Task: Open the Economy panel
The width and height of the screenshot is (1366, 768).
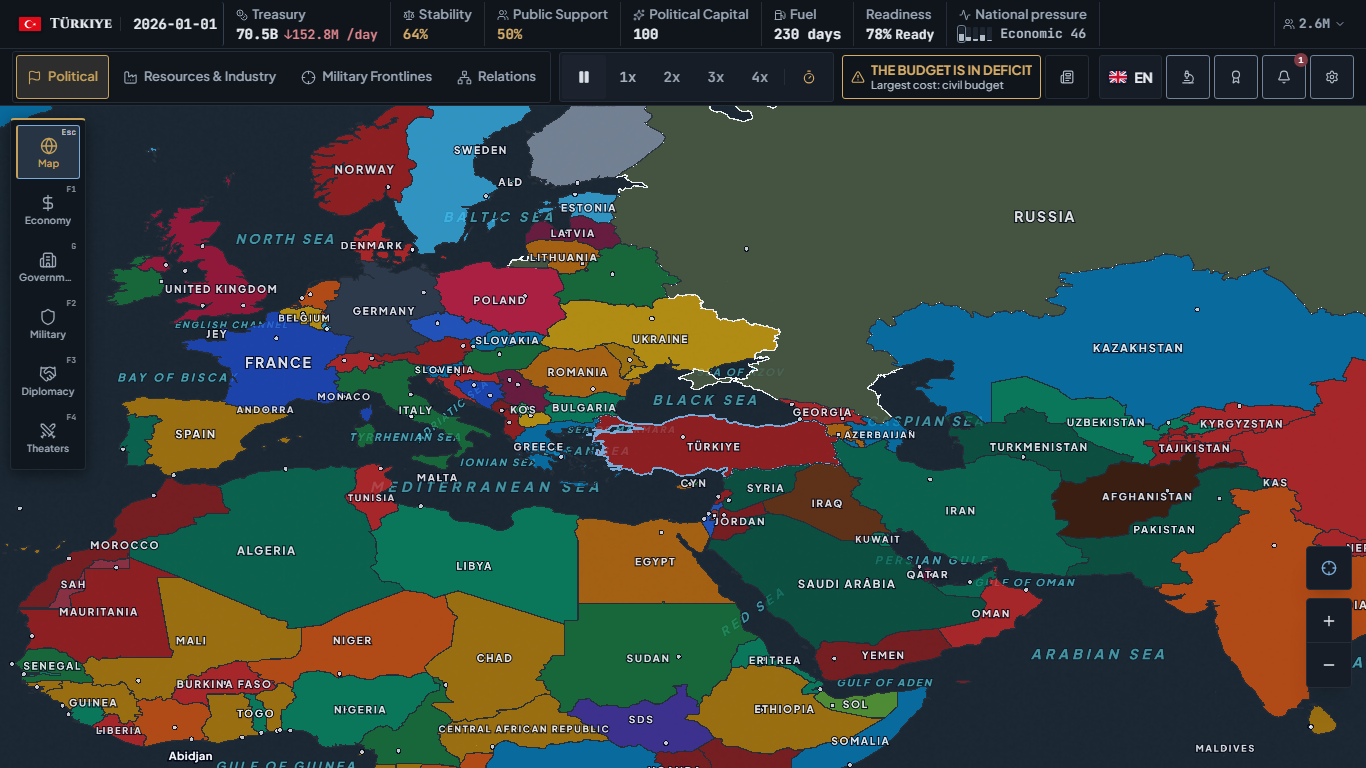Action: tap(48, 209)
